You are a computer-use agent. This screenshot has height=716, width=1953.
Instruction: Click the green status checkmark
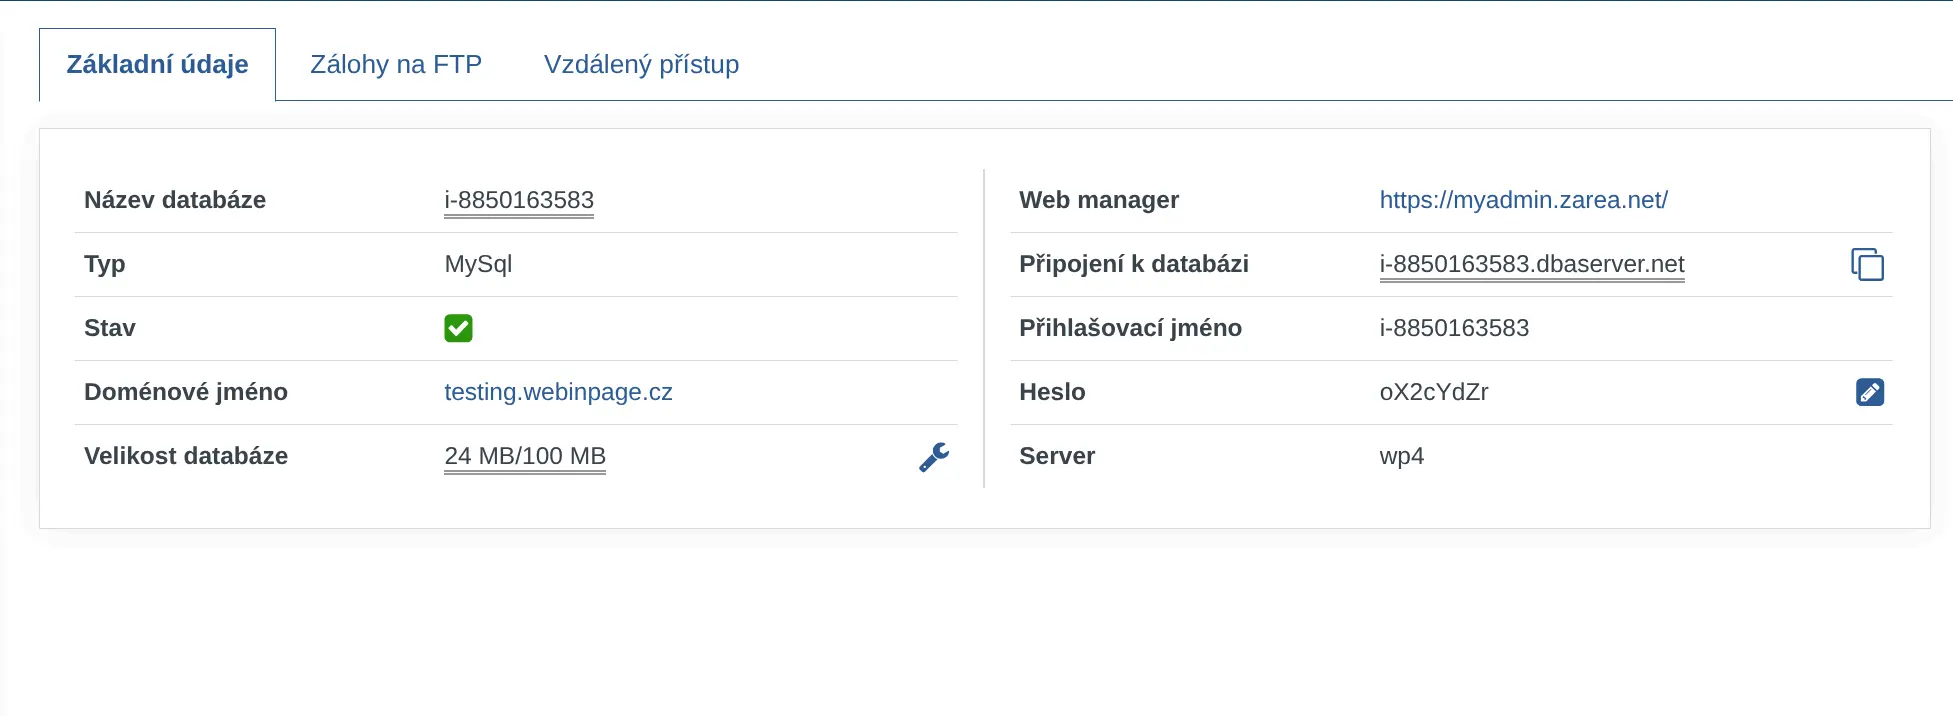458,328
